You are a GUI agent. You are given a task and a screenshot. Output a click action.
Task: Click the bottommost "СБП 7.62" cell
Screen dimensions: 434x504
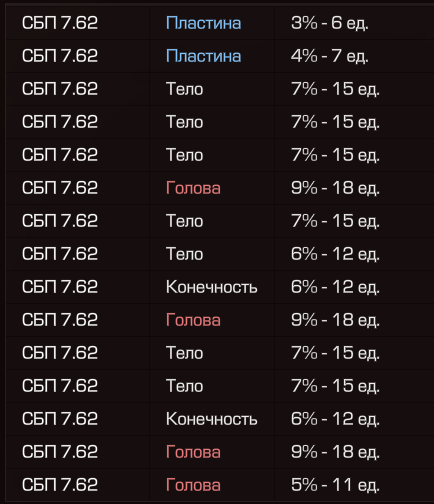point(60,485)
